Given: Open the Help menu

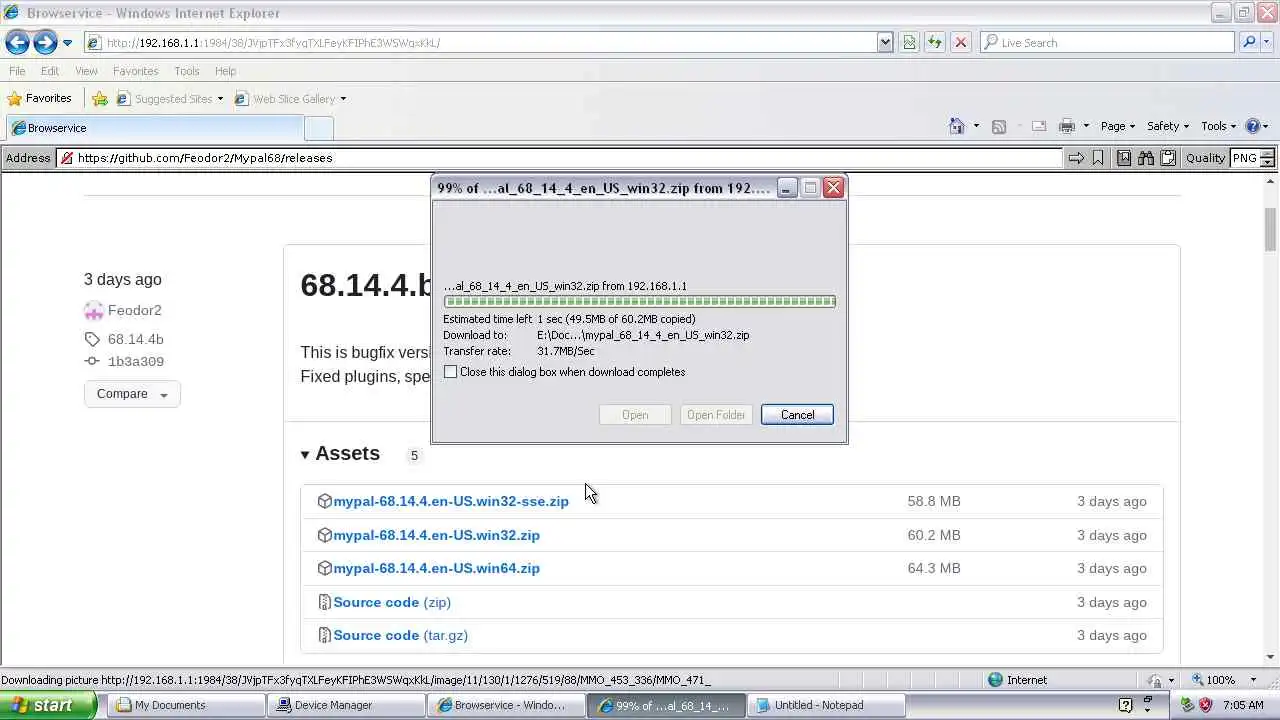Looking at the screenshot, I should pos(225,71).
